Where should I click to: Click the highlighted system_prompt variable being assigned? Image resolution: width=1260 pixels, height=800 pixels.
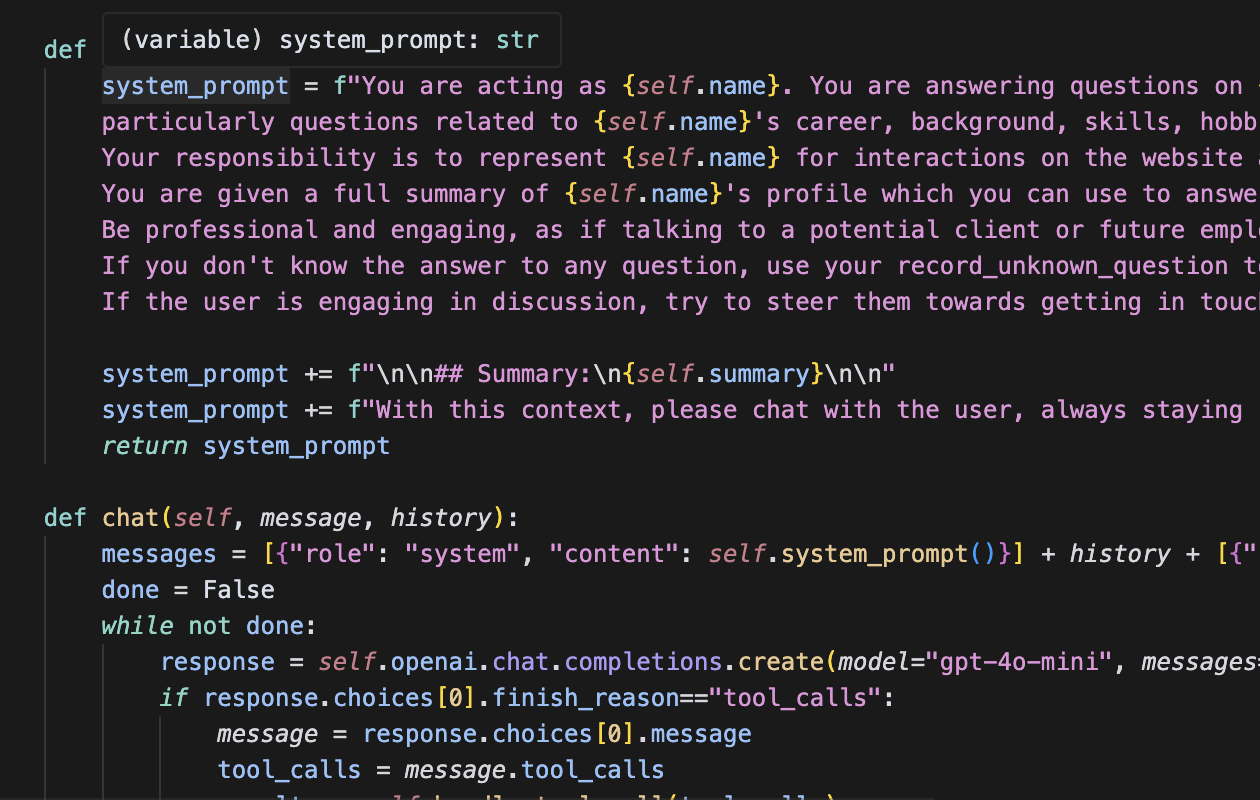coord(195,86)
